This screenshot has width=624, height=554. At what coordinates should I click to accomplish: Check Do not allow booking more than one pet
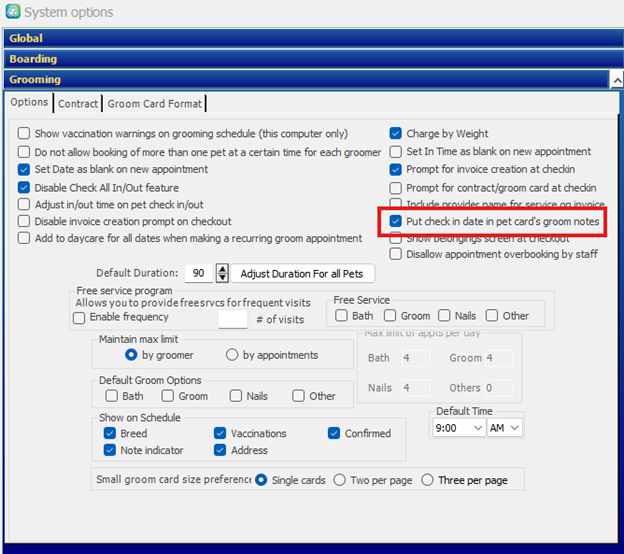click(24, 152)
